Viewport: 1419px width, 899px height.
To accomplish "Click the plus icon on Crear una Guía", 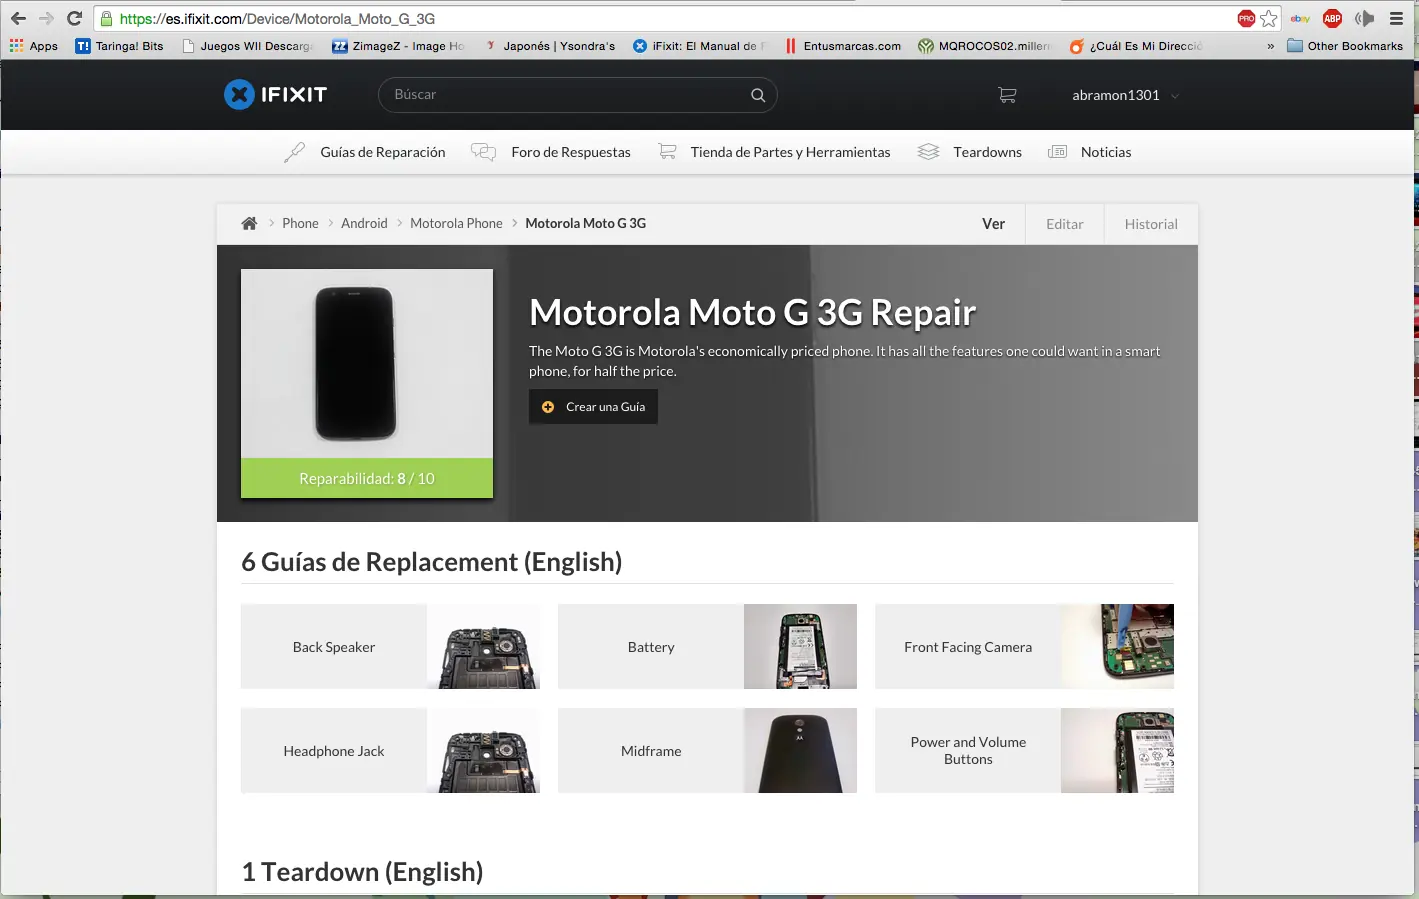I will point(548,407).
